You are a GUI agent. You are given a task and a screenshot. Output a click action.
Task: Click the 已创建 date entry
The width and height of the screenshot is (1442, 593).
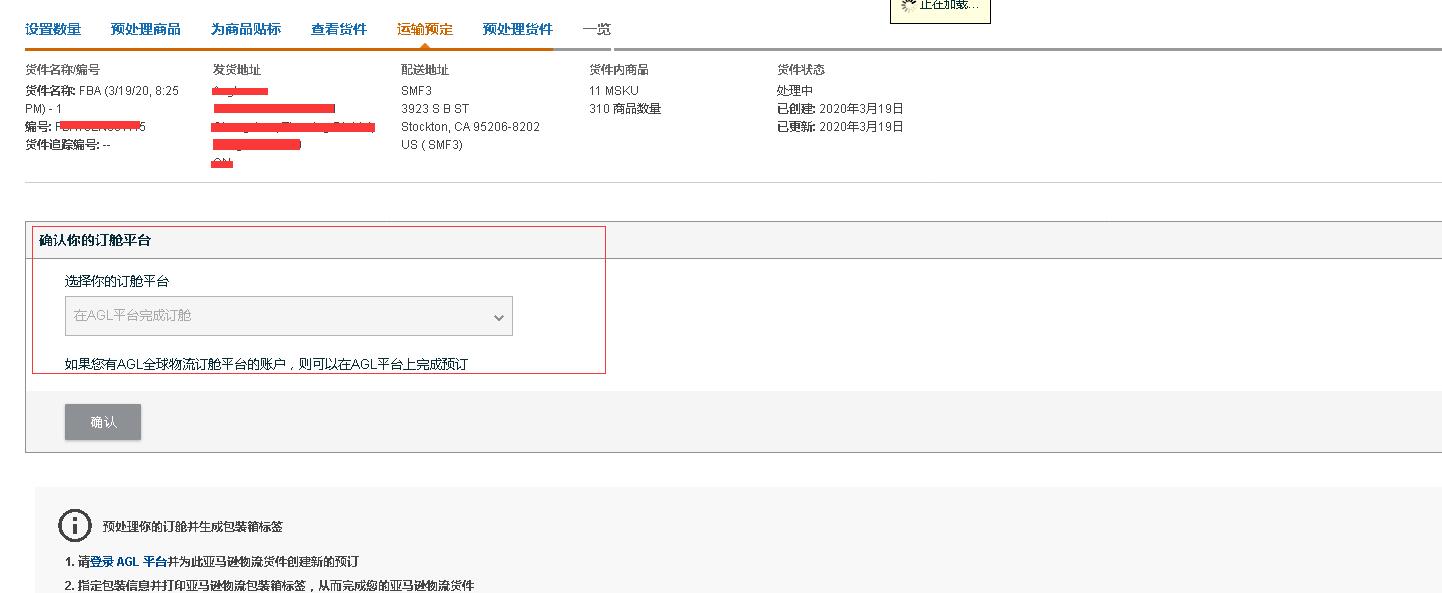(840, 109)
